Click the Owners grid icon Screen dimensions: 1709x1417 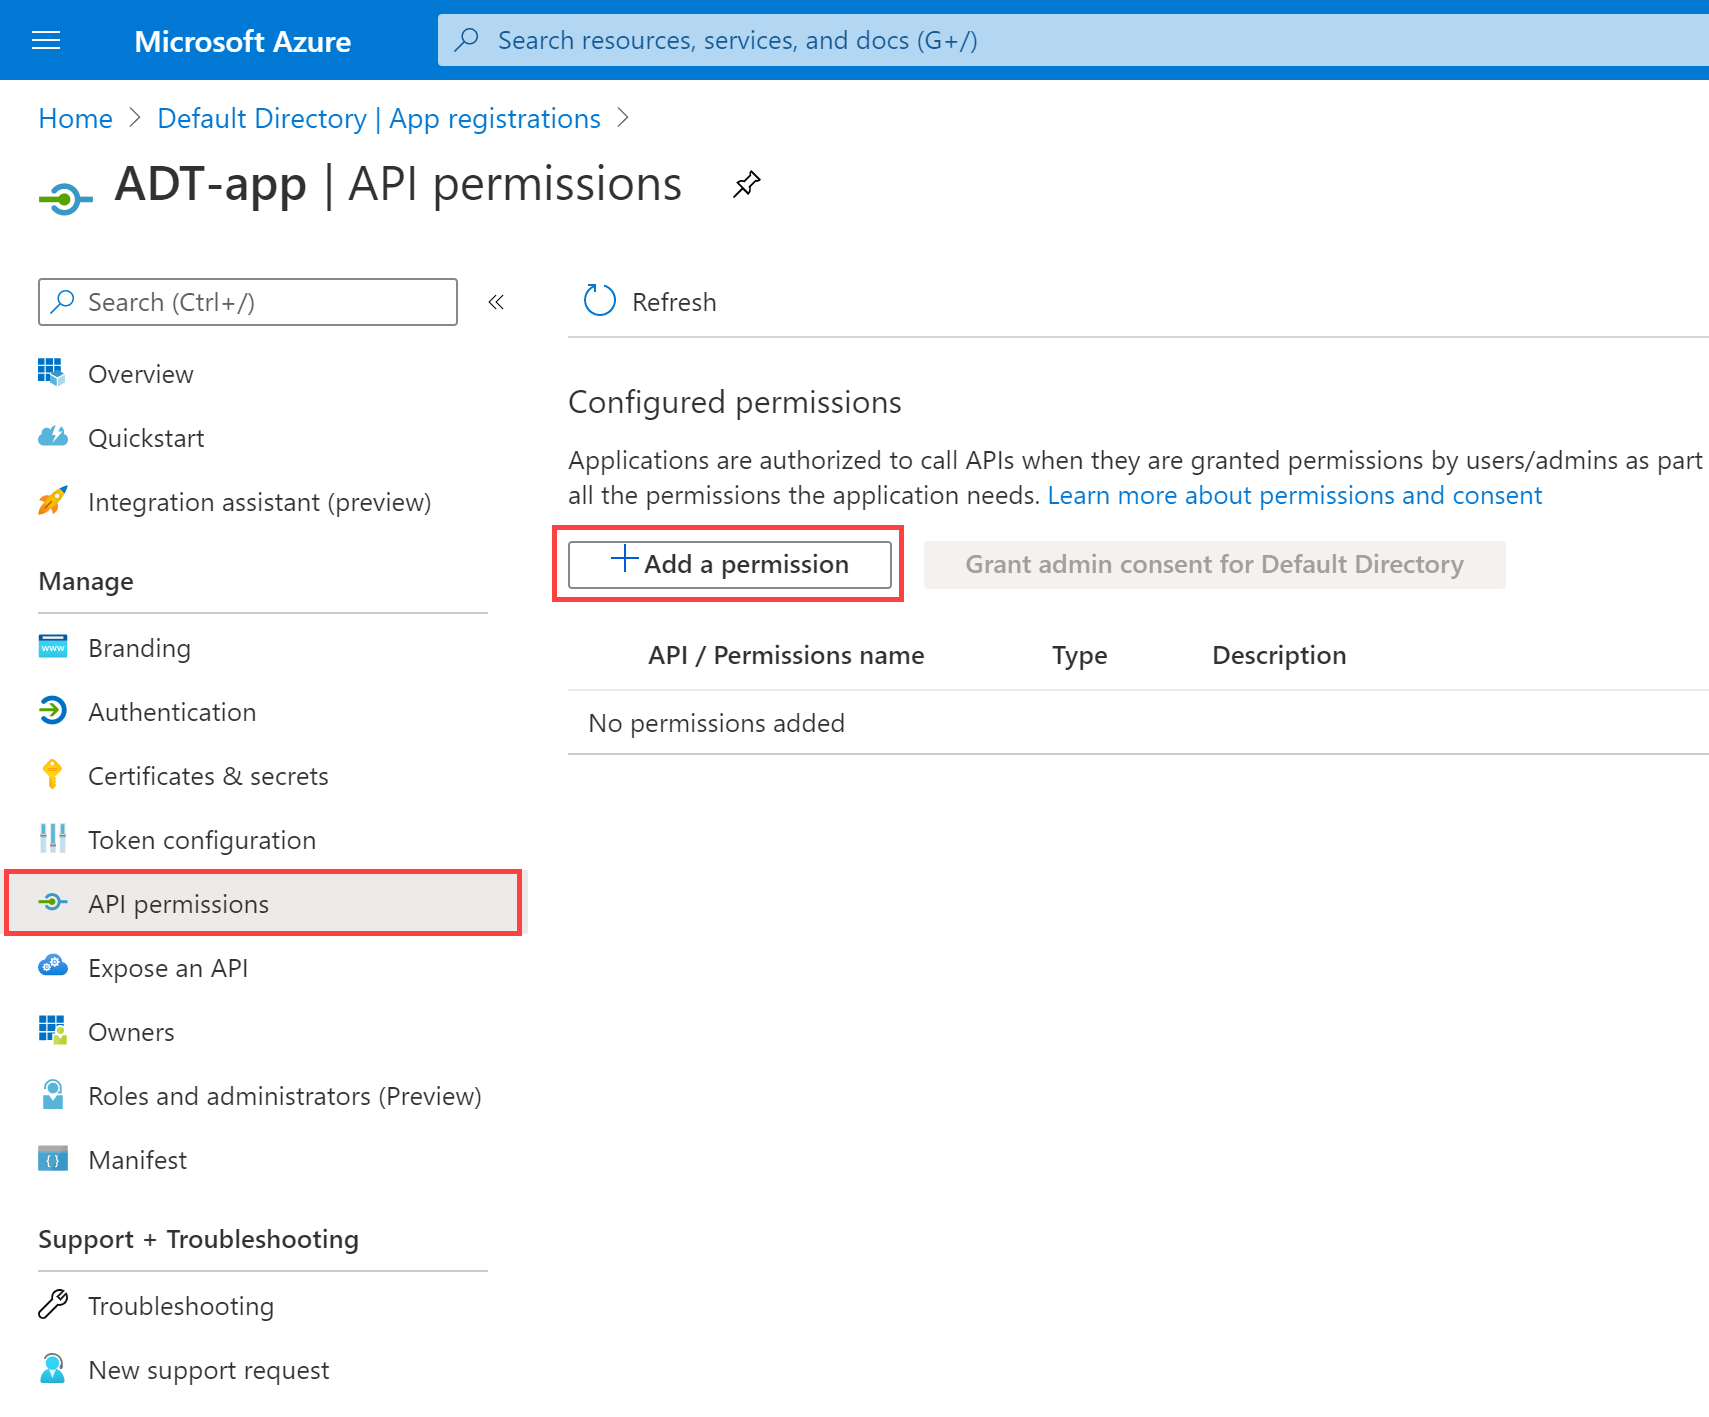point(52,1030)
